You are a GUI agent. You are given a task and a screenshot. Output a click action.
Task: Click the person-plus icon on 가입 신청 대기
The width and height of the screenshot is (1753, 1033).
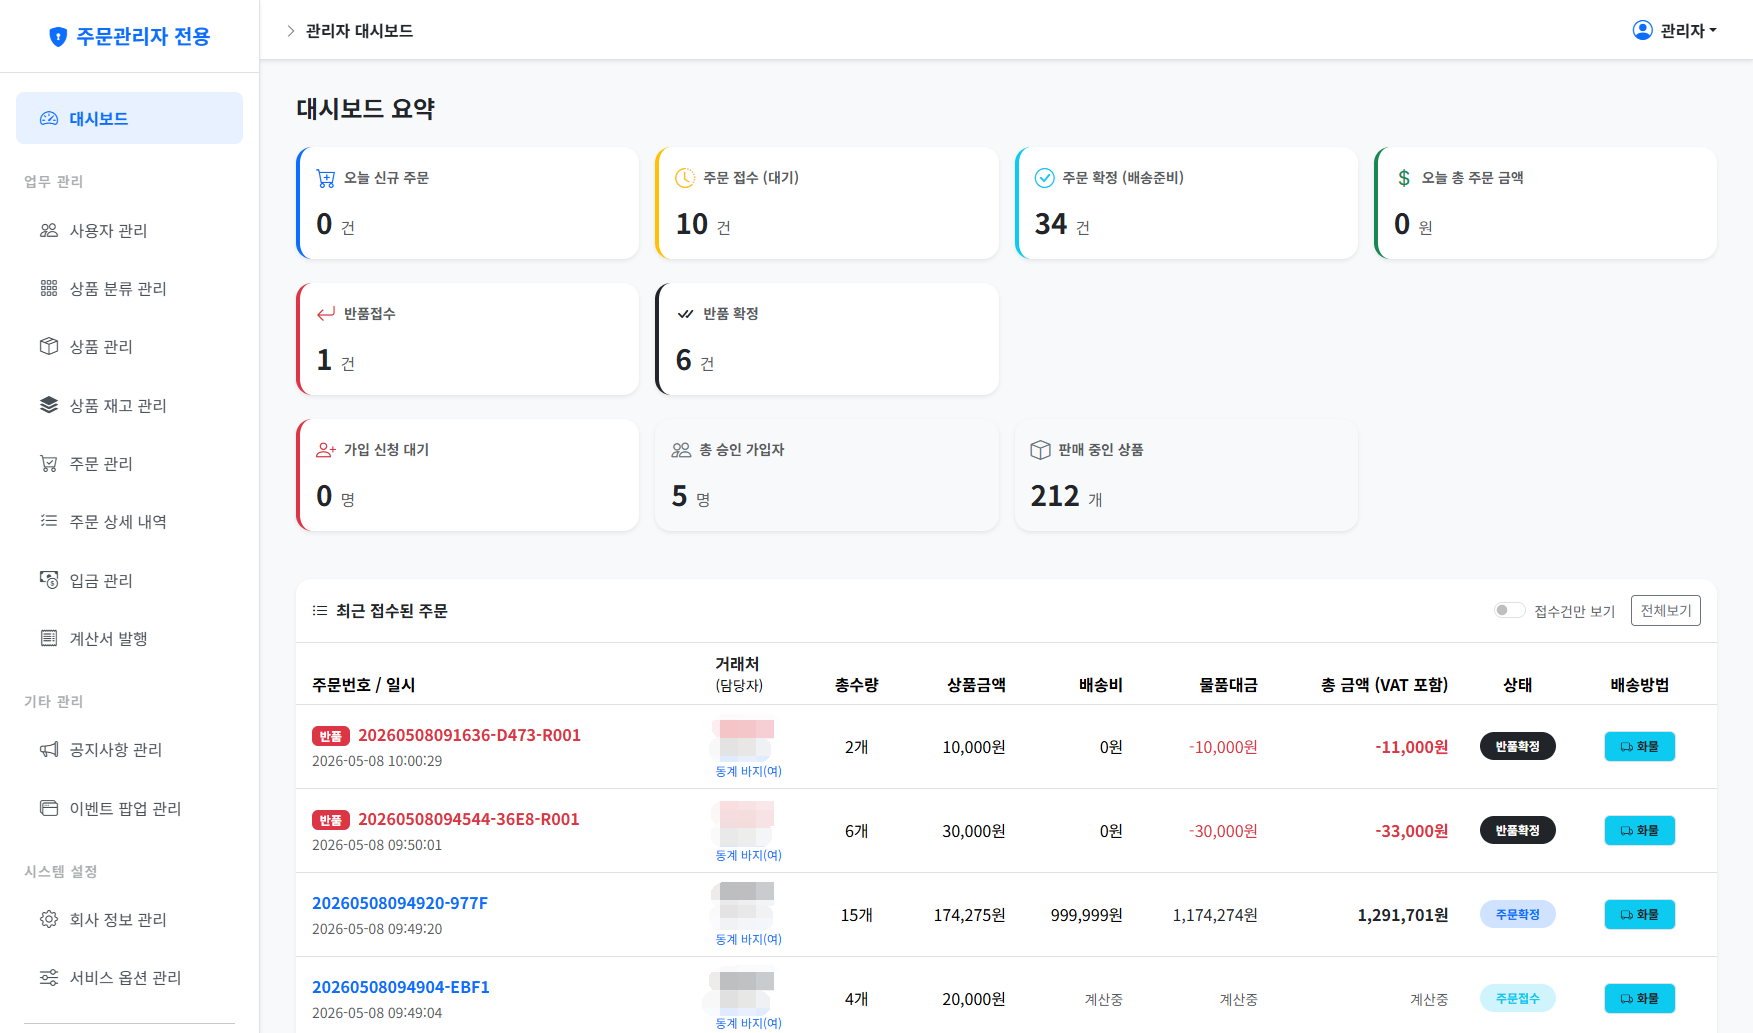[x=326, y=450]
